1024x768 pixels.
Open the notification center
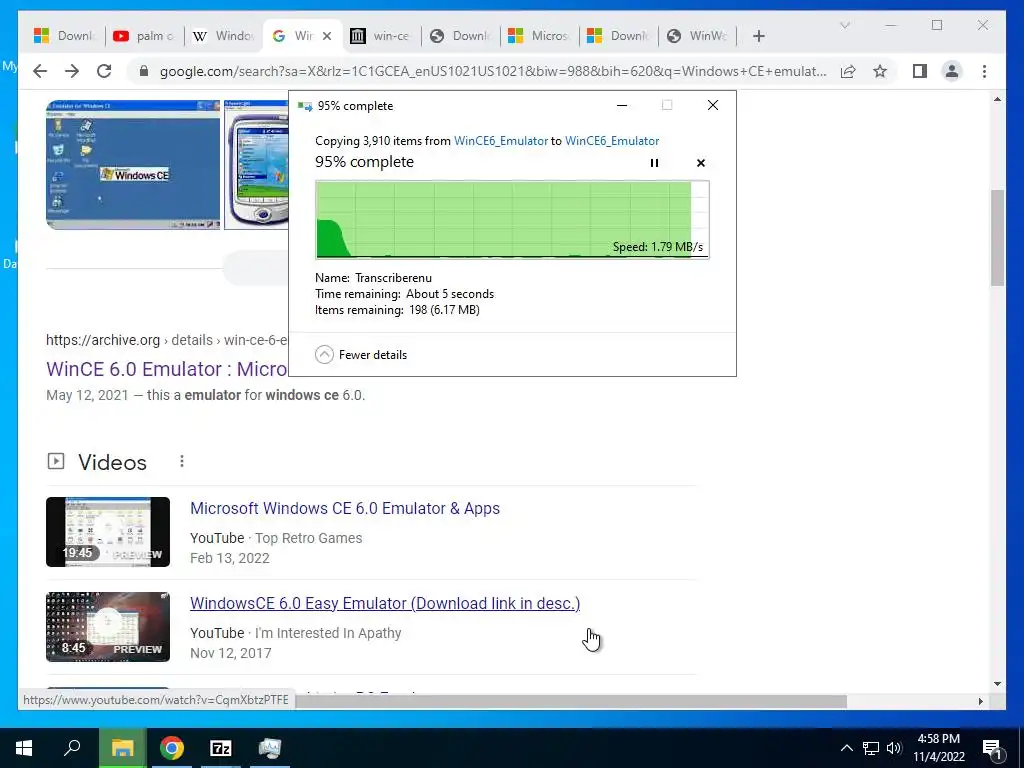click(x=993, y=748)
